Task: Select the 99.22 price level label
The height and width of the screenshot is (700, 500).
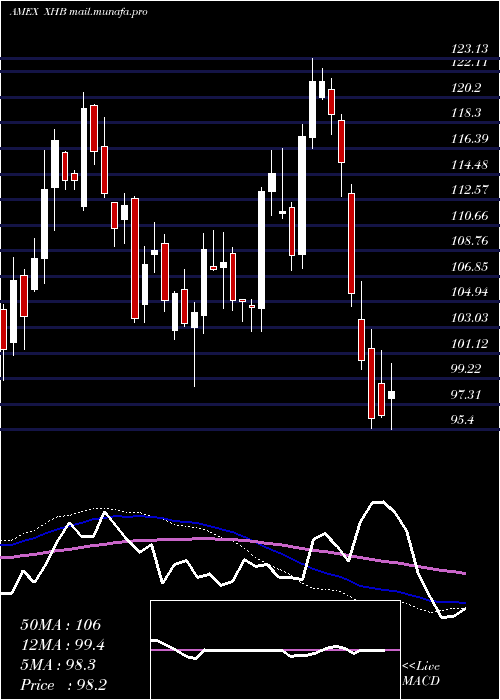Action: [x=466, y=369]
